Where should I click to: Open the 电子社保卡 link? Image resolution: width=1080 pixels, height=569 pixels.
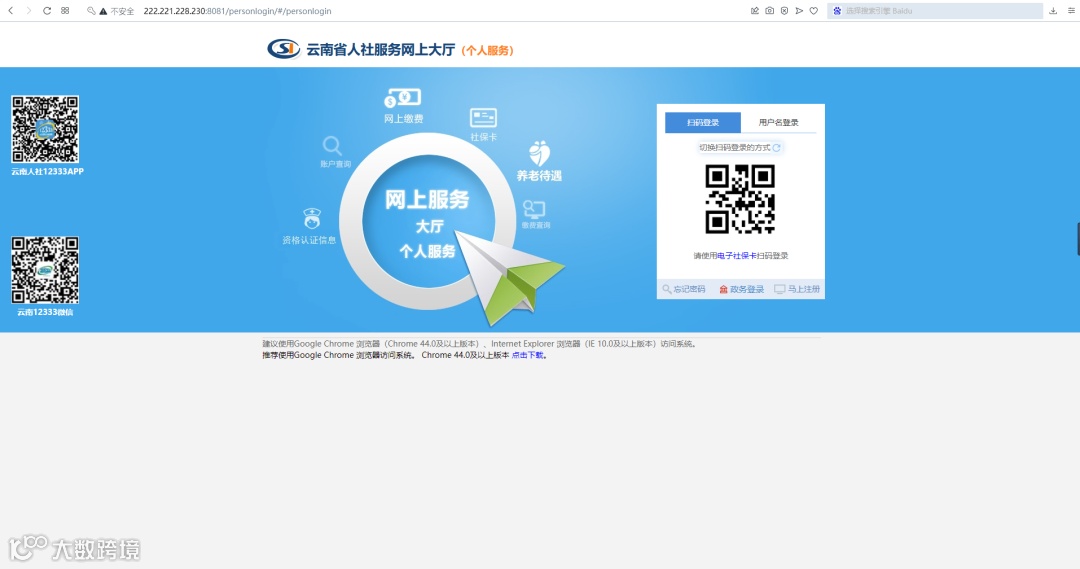[736, 256]
